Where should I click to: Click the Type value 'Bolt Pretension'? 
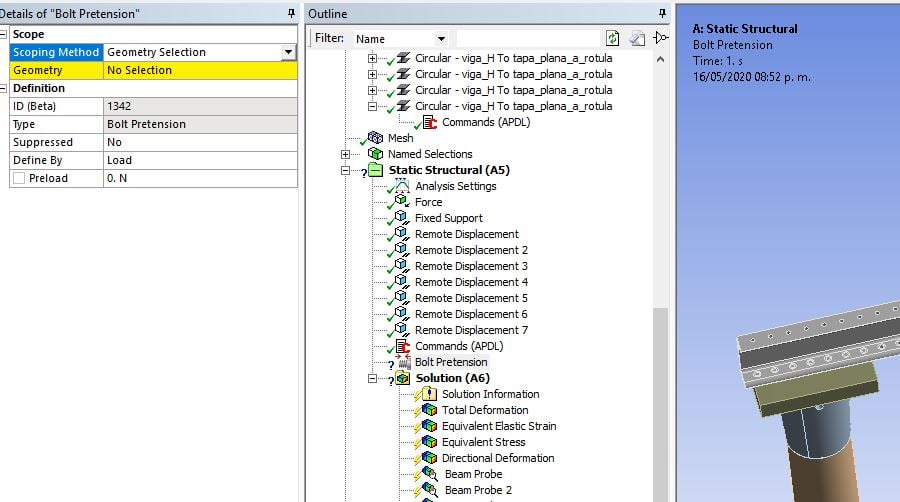pyautogui.click(x=200, y=124)
